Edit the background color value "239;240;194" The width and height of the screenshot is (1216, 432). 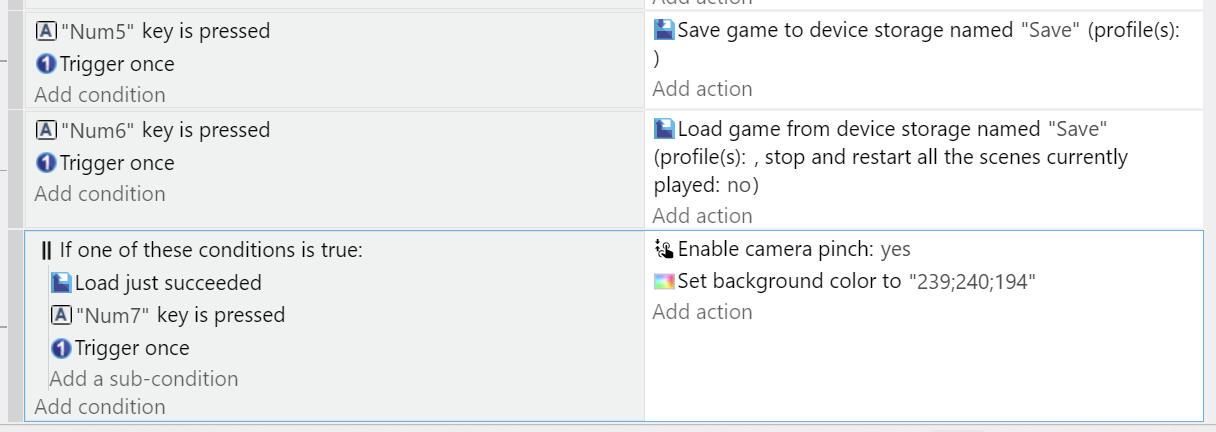click(971, 281)
